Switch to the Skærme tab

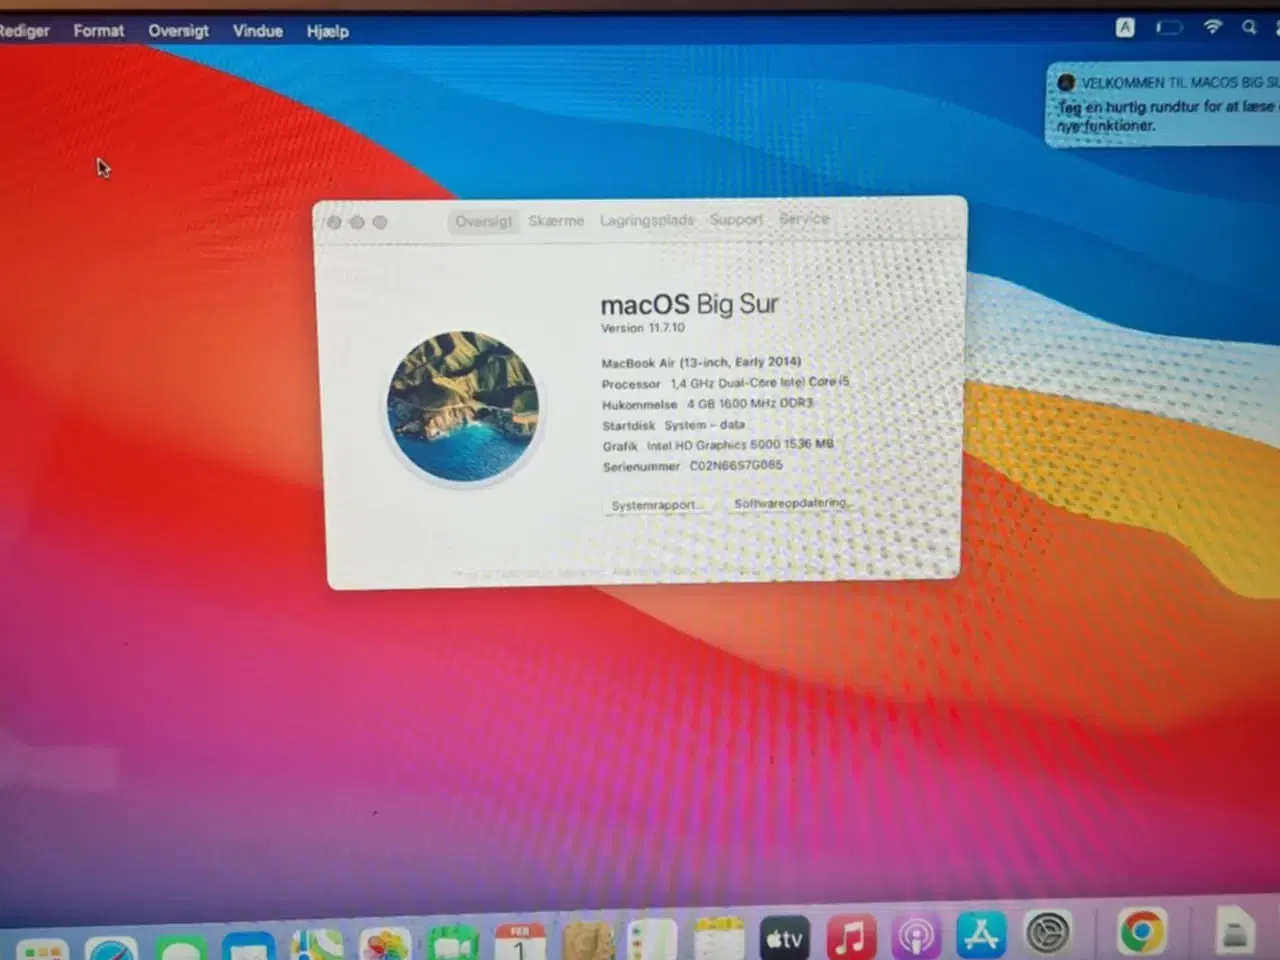point(556,221)
